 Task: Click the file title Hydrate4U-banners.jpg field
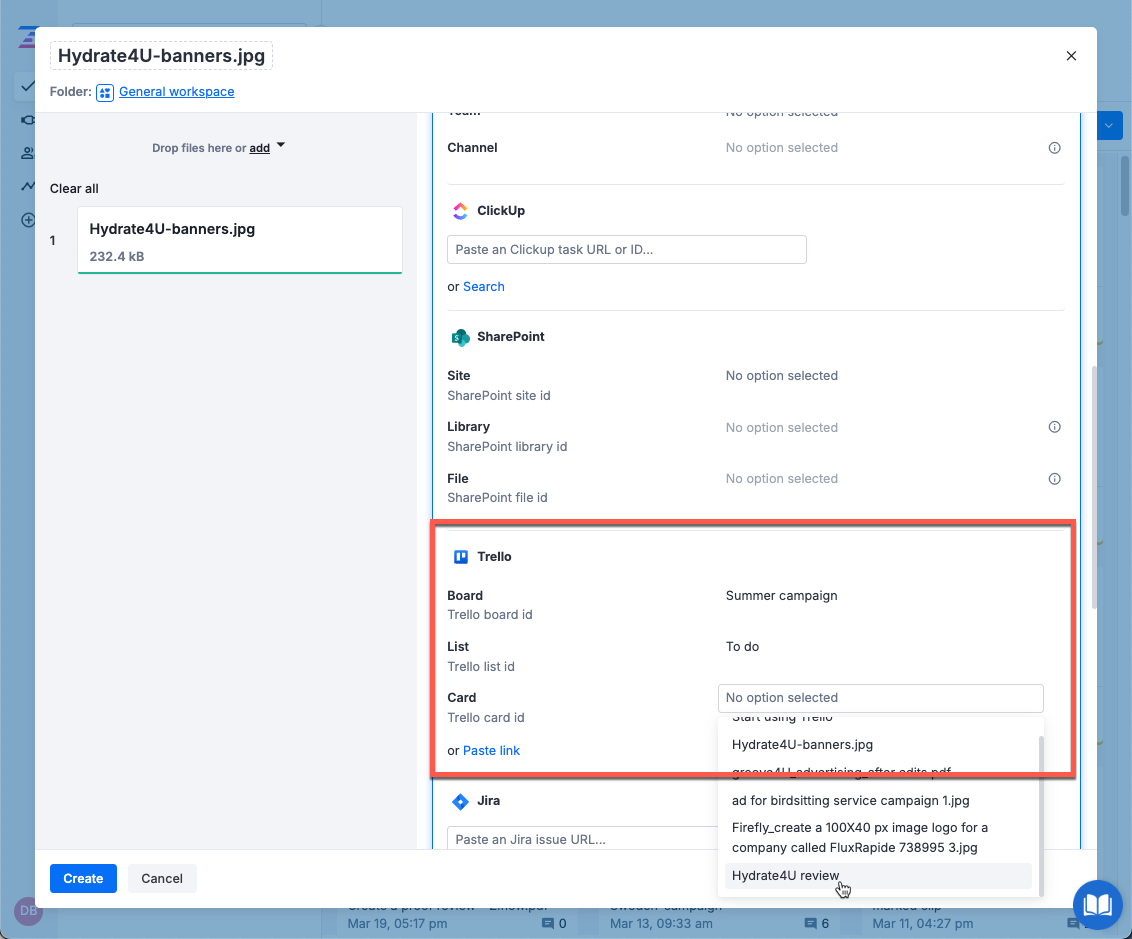pyautogui.click(x=161, y=56)
